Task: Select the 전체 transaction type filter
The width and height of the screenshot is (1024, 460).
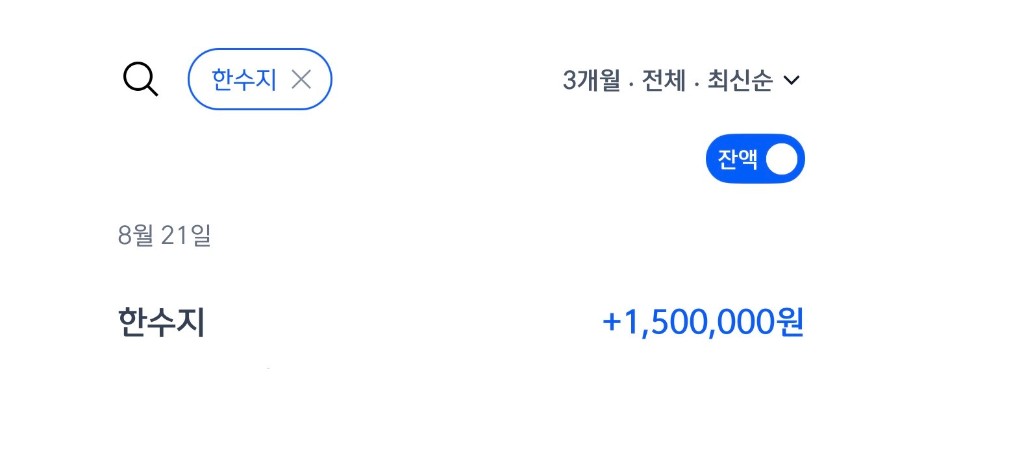Action: pos(664,80)
